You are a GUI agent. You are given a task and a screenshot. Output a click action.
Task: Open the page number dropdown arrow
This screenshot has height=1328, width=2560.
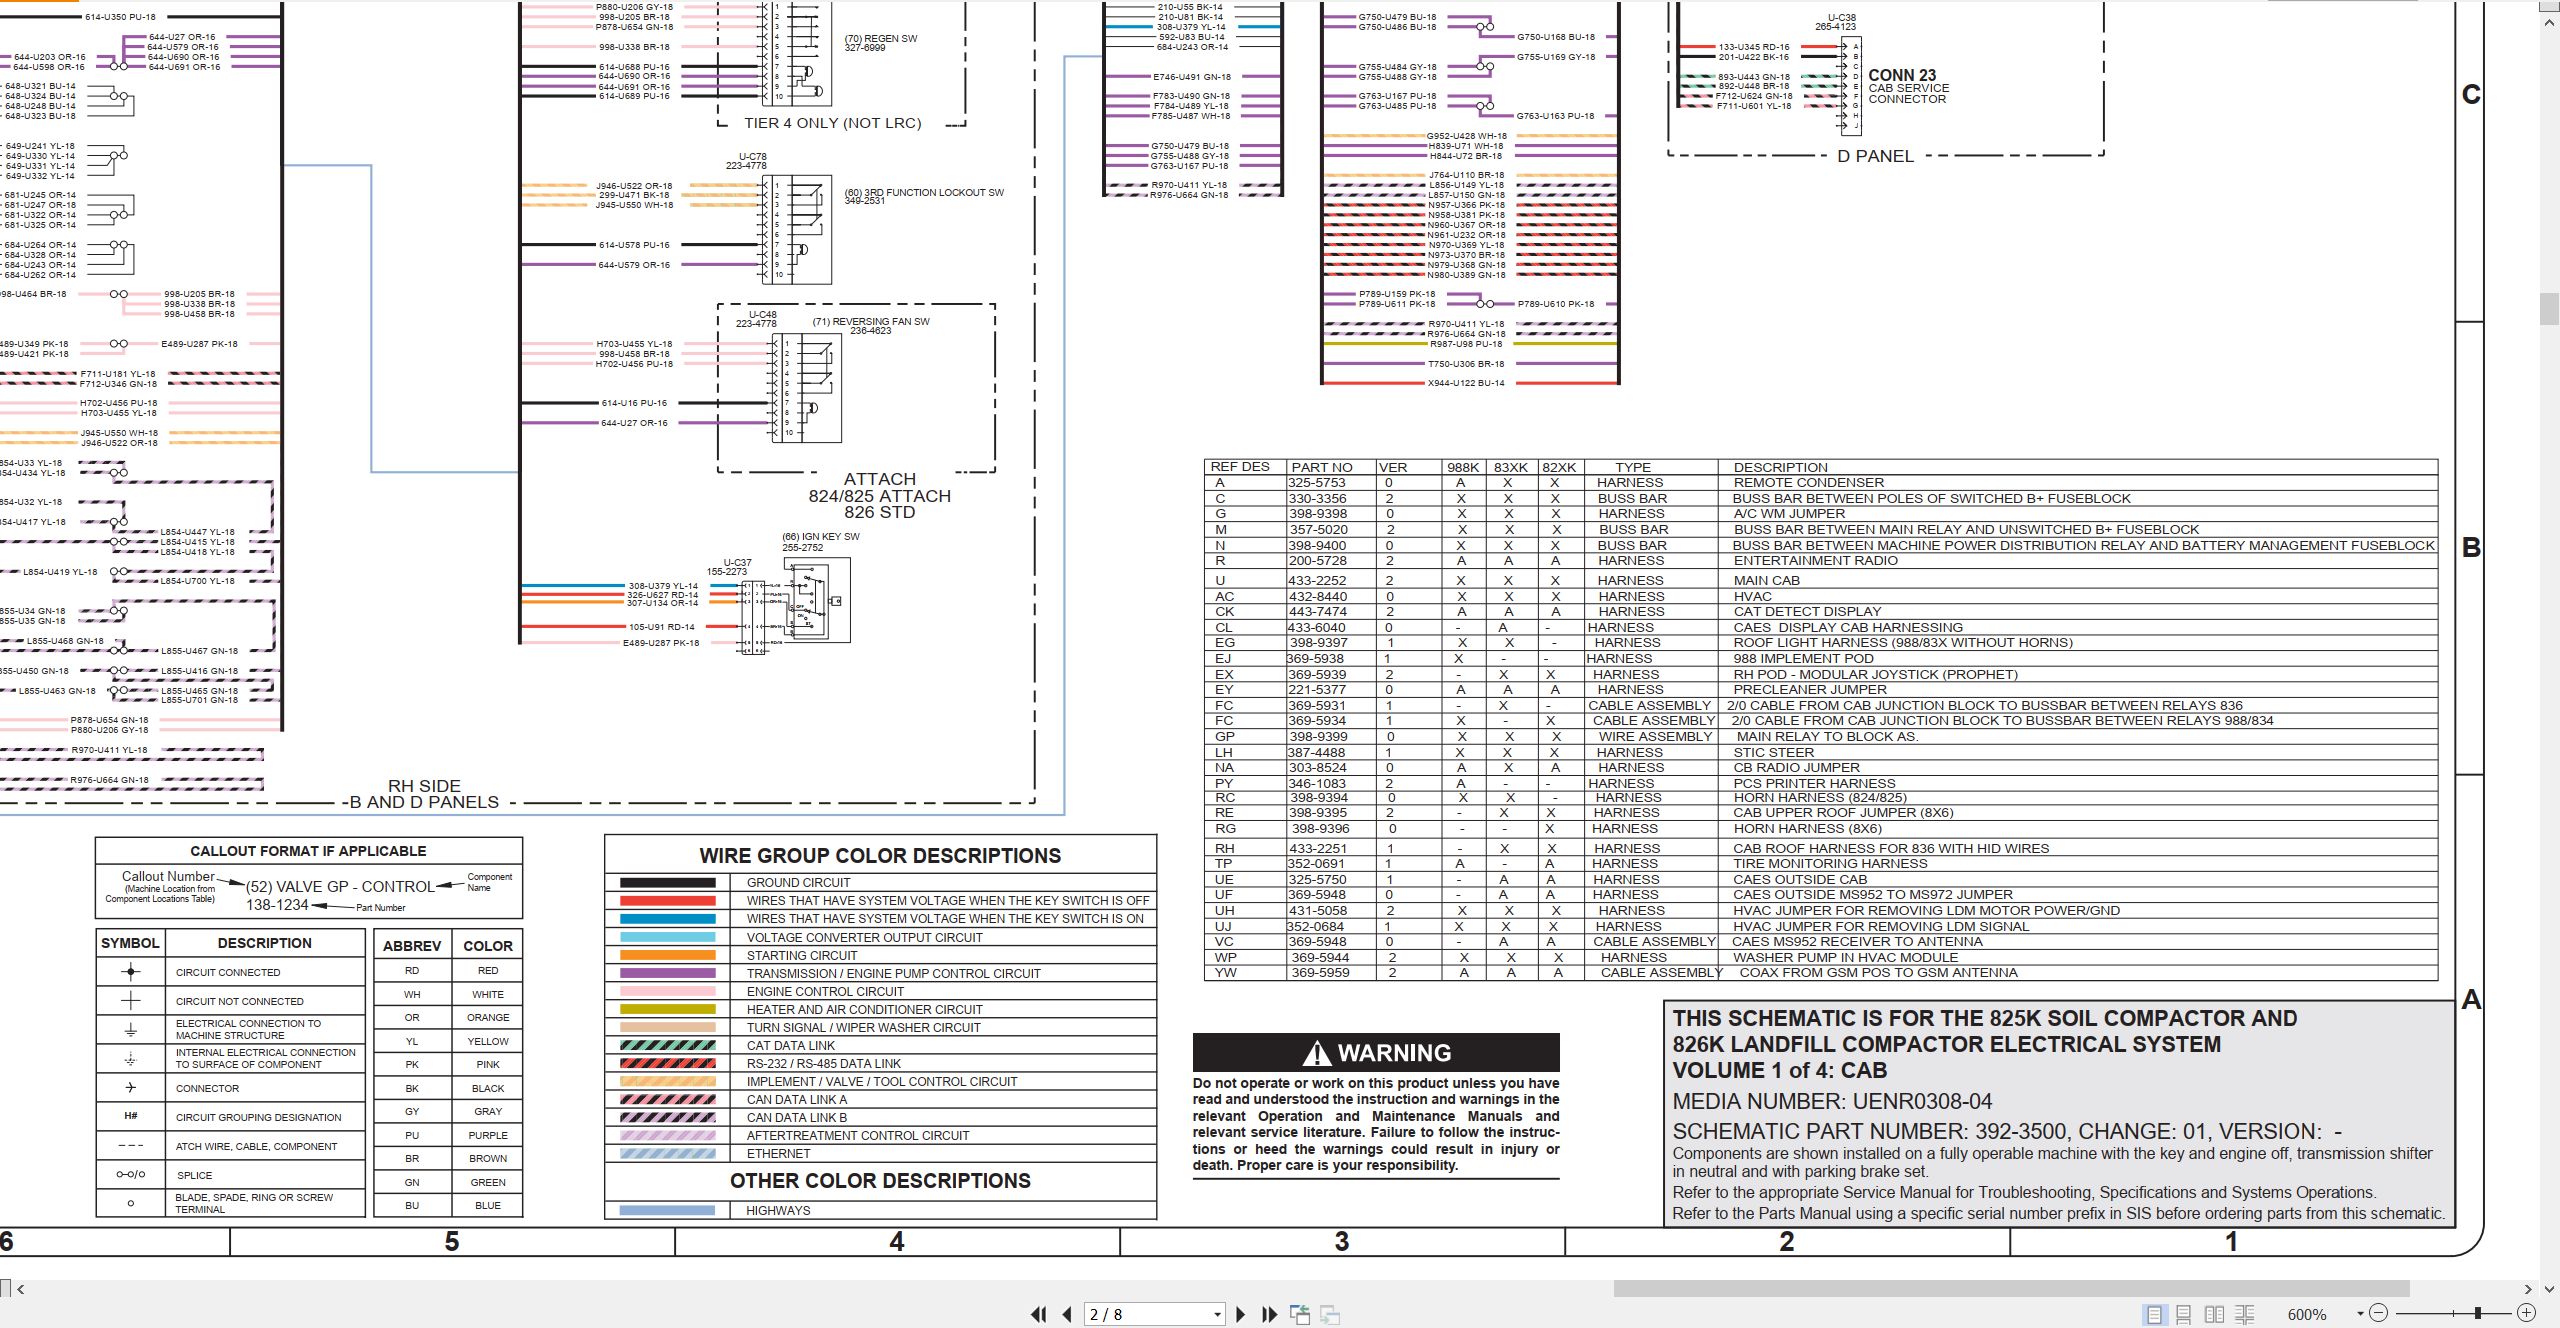pyautogui.click(x=1217, y=1315)
